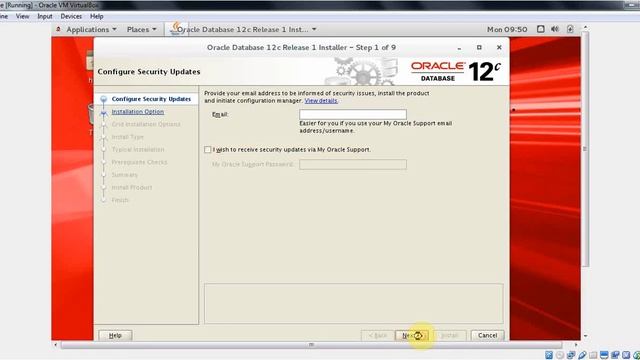Viewport: 640px width, 360px height.
Task: Click the disabled Finish step
Action: pos(120,200)
